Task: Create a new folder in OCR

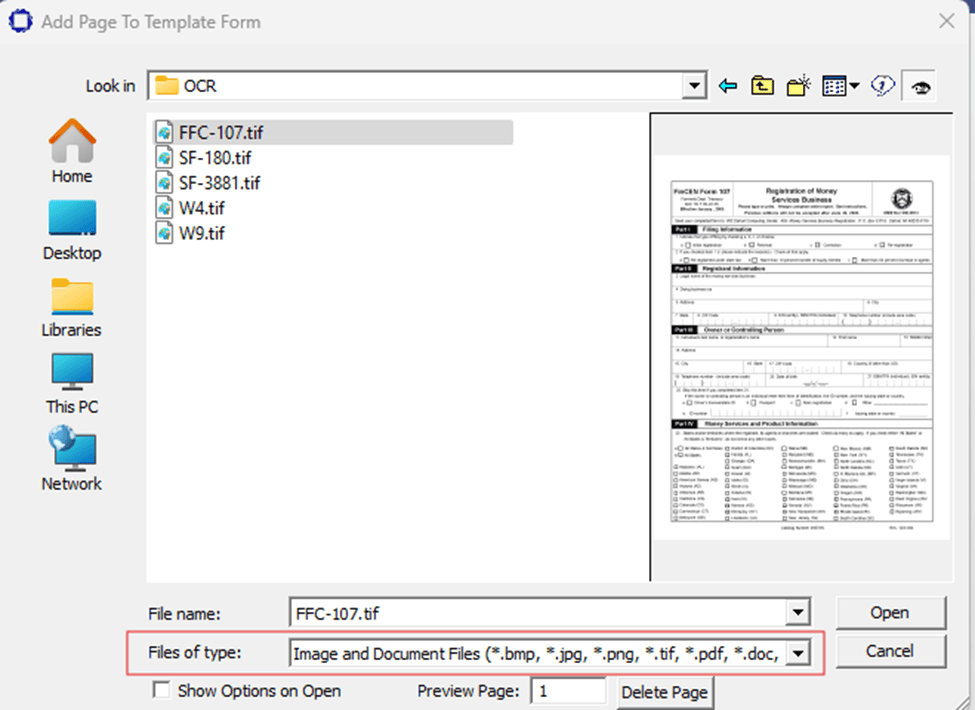Action: pyautogui.click(x=796, y=85)
